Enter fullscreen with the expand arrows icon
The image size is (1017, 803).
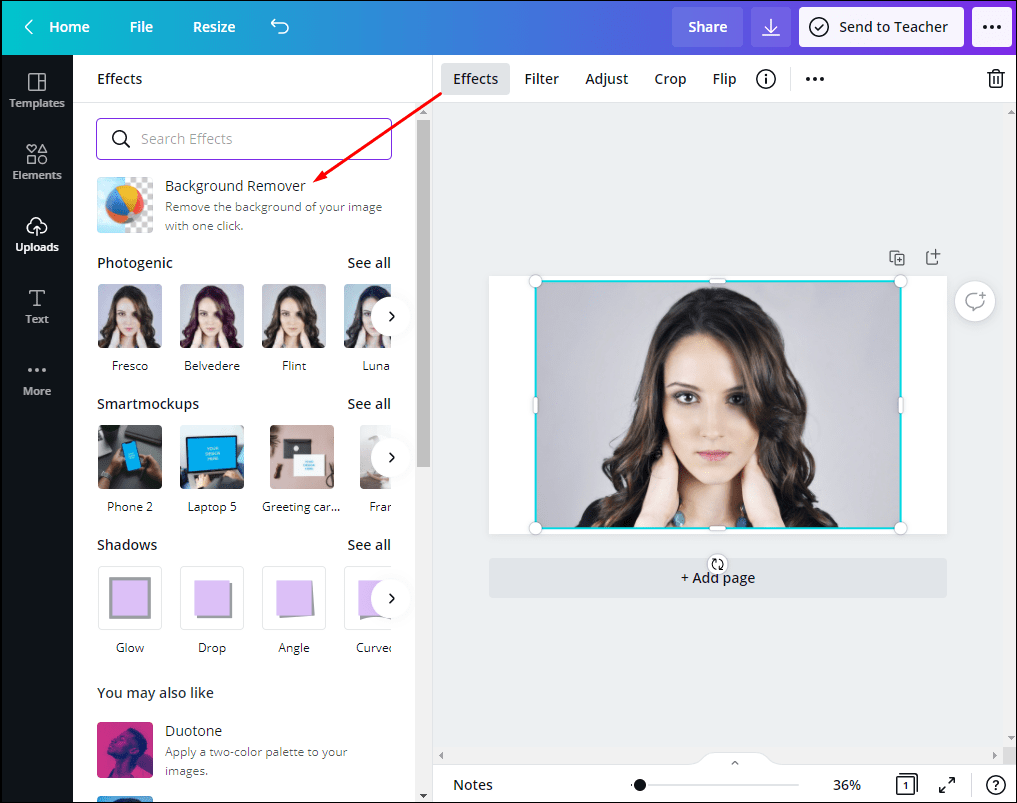947,785
